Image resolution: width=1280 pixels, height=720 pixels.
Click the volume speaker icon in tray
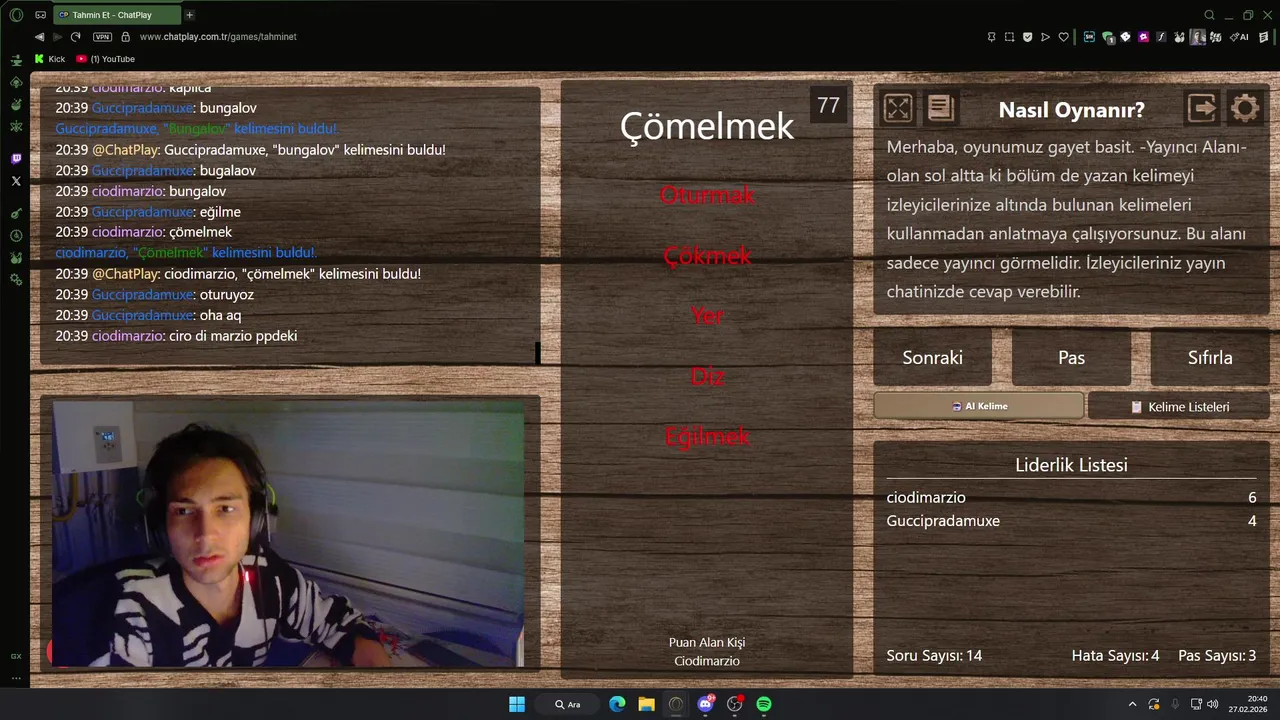click(x=1213, y=704)
